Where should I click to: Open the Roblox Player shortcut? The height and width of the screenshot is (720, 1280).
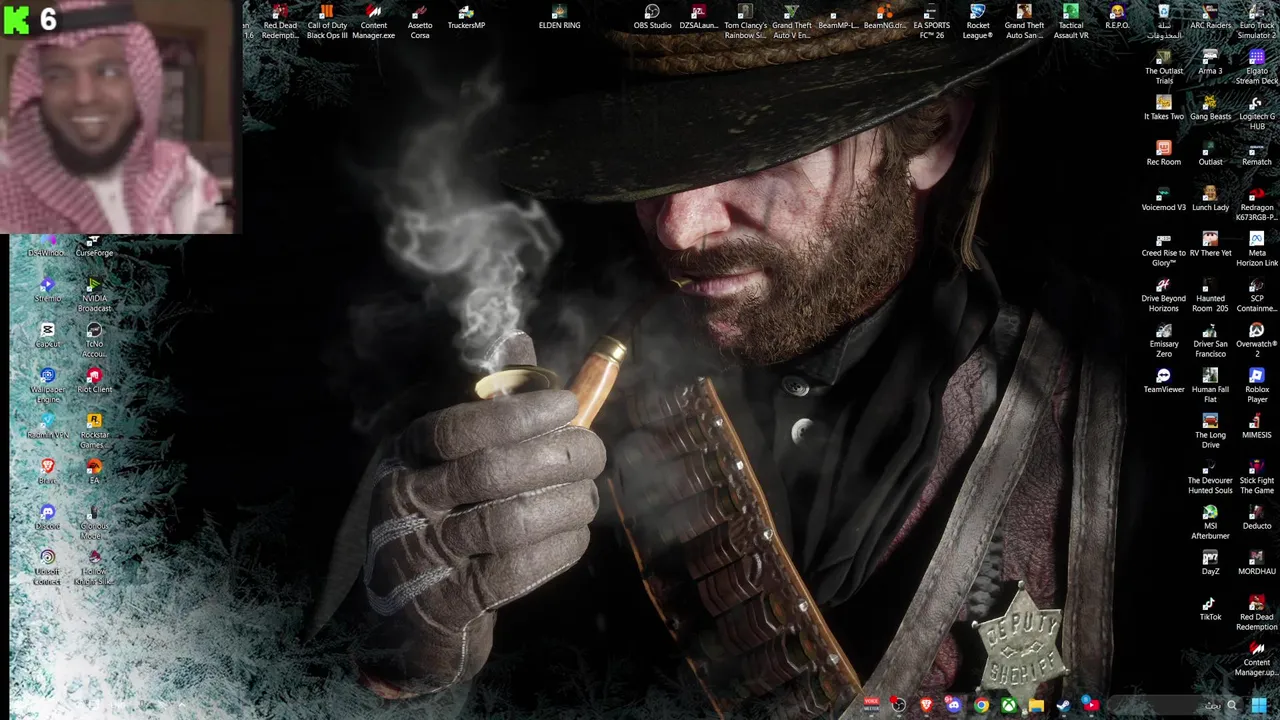tap(1257, 385)
